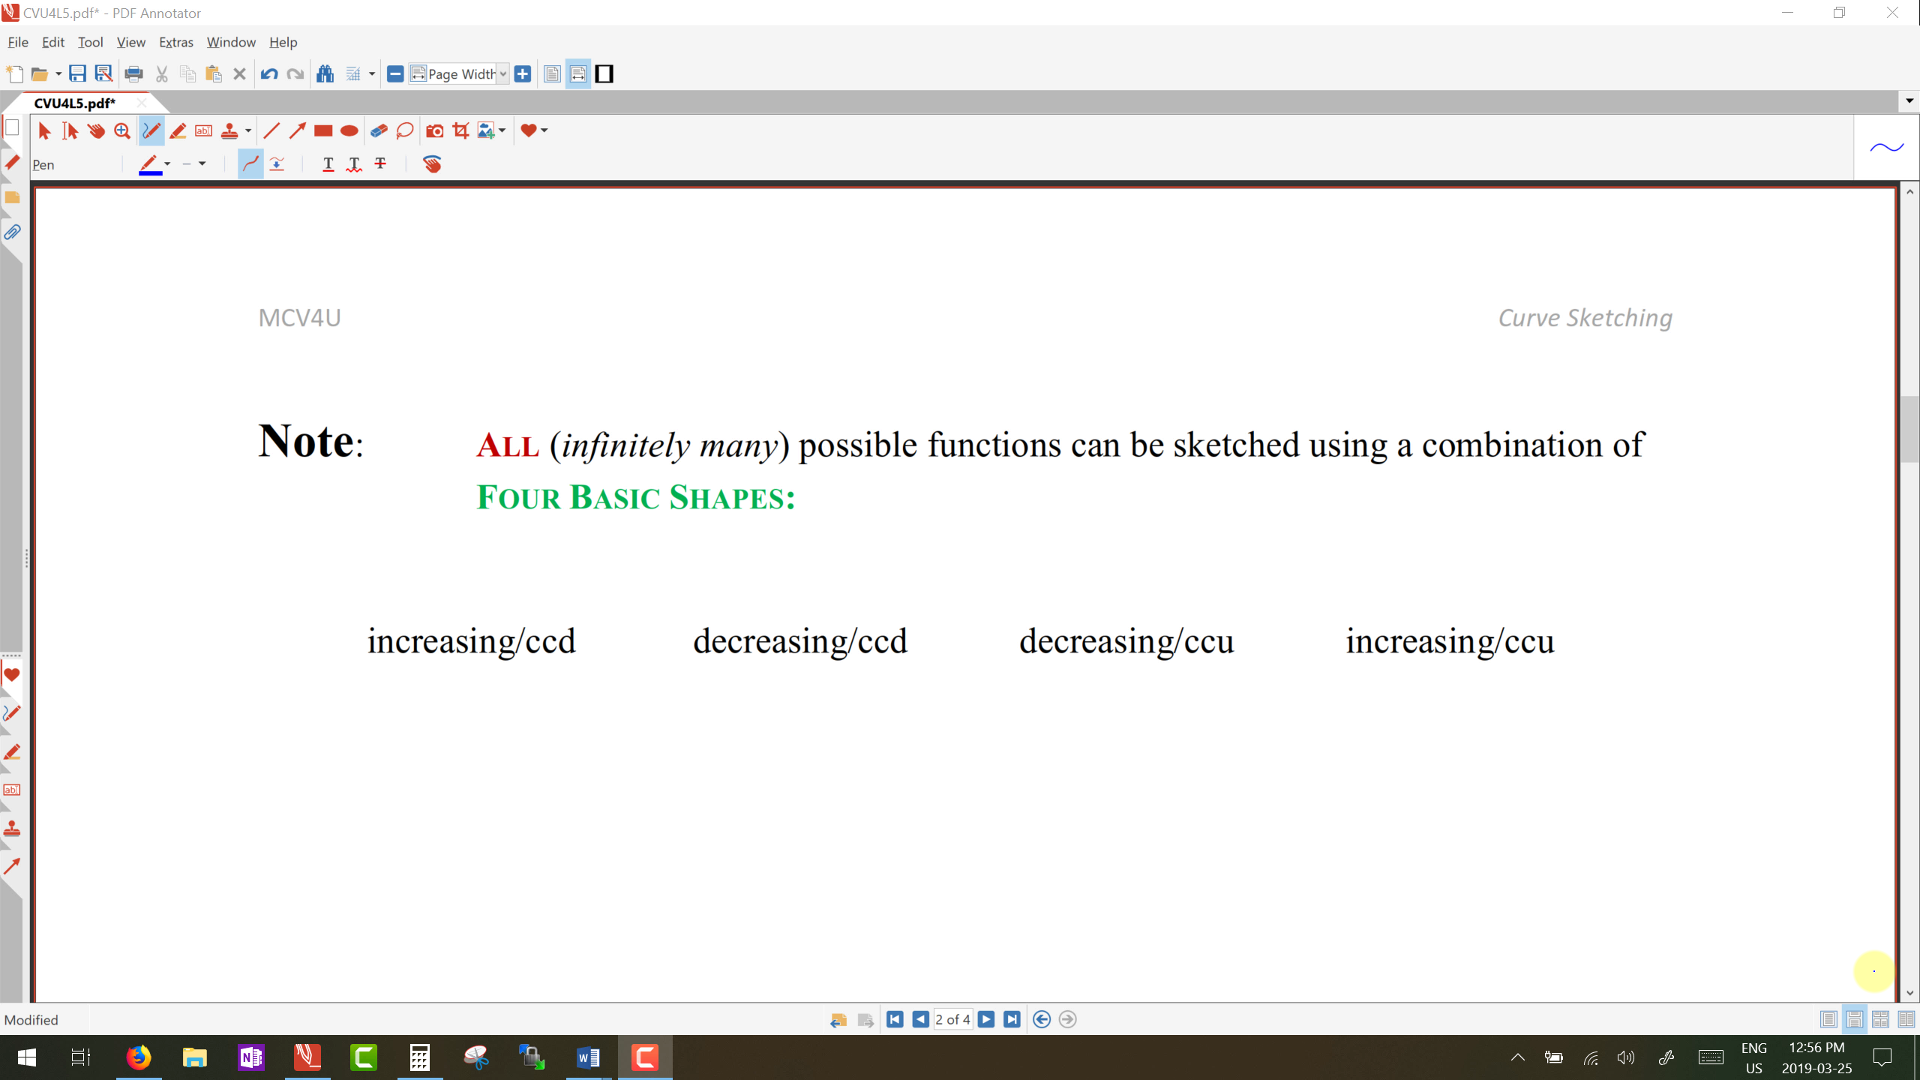The width and height of the screenshot is (1920, 1080).
Task: Toggle freehand smooth line mode
Action: point(250,164)
